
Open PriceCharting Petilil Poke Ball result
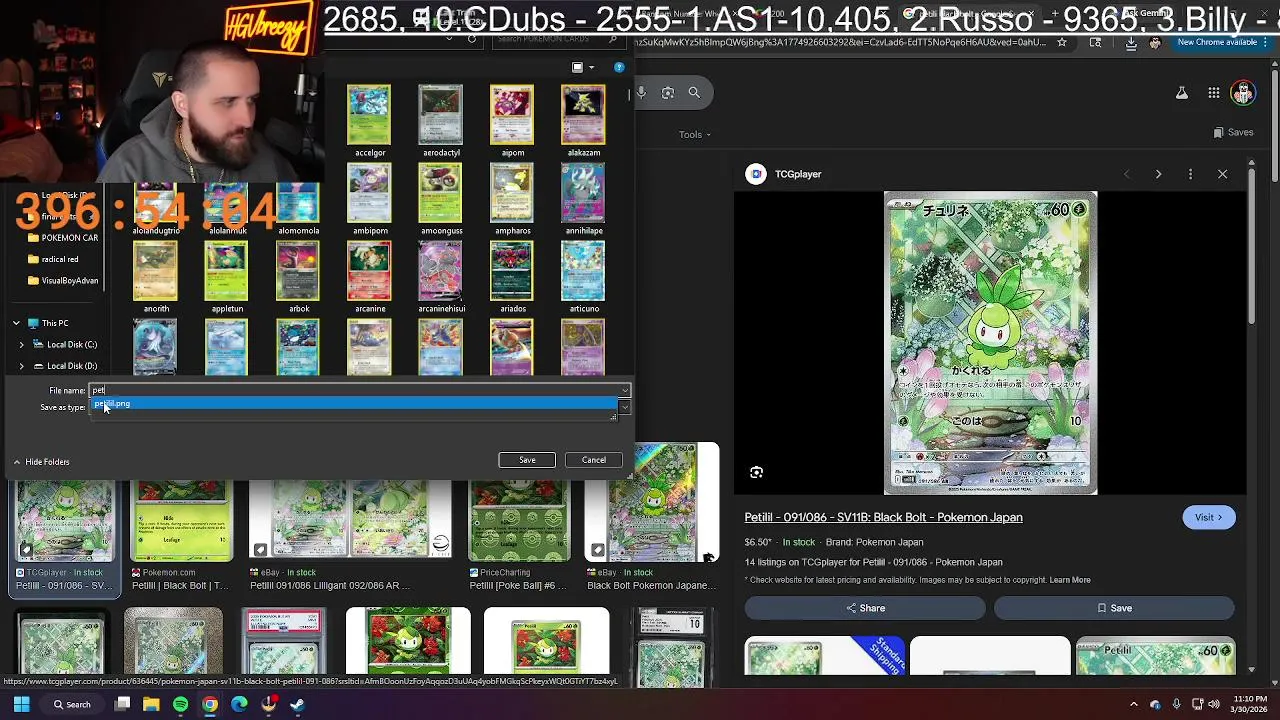(x=520, y=535)
